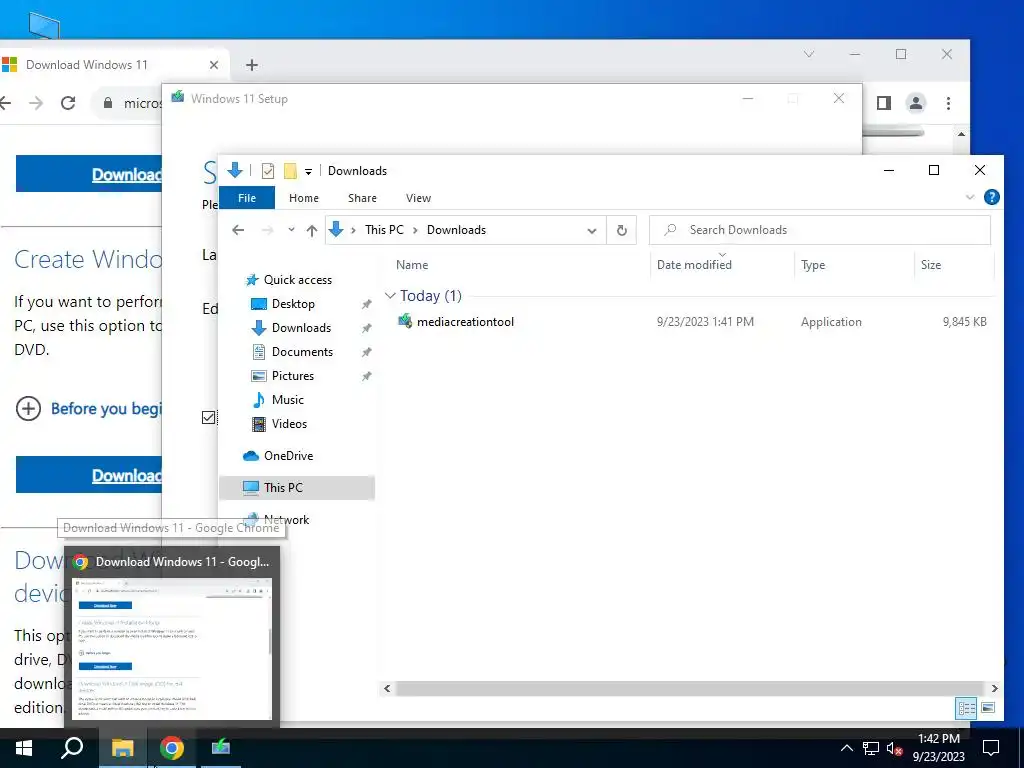Click lower Download button on Microsoft page
Screen dimensions: 1024x768
(89, 475)
